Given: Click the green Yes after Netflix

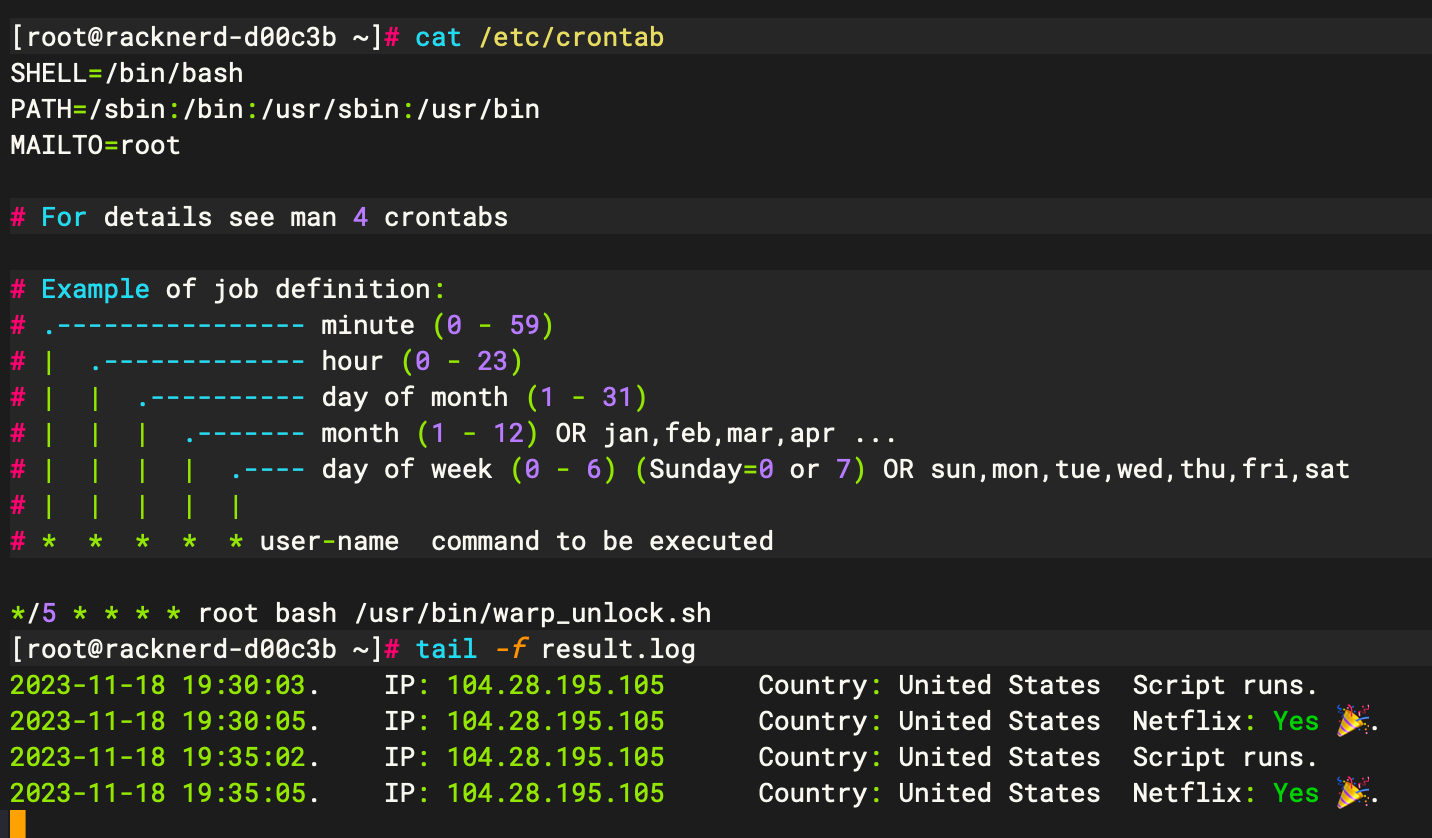Looking at the screenshot, I should point(1295,720).
